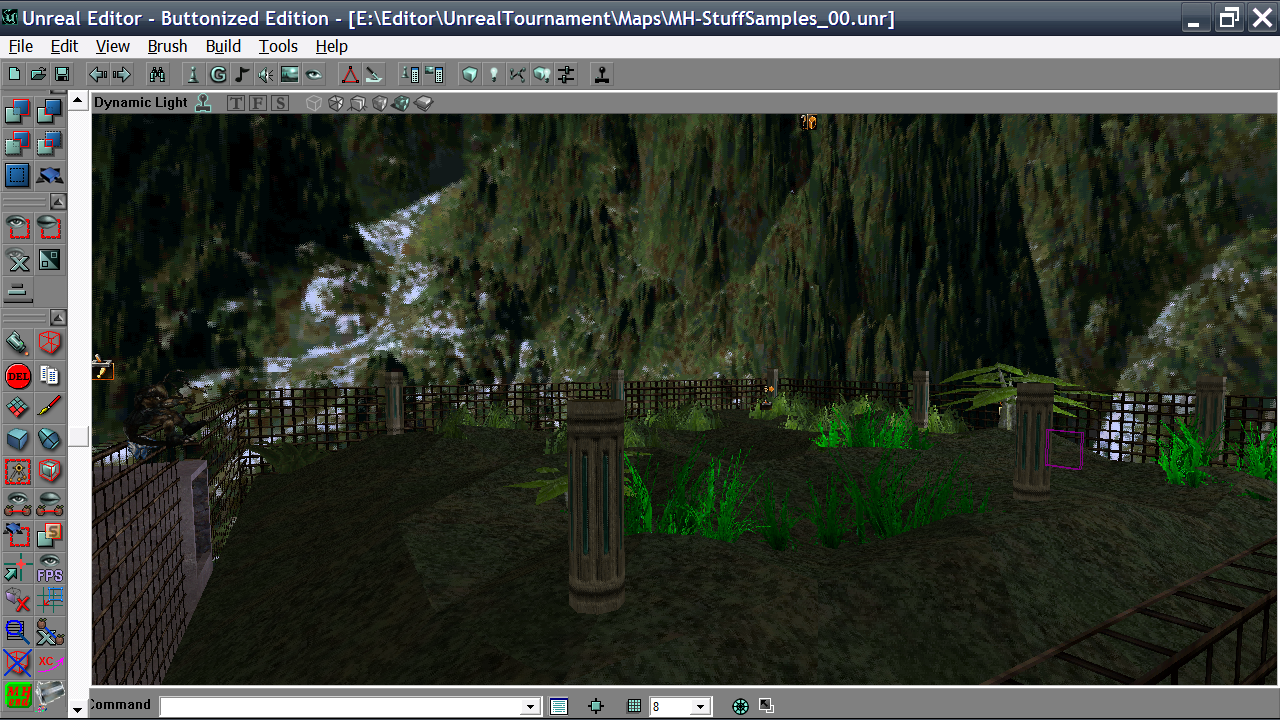Collapse the second sidebar group arrow
Screen dimensions: 1280x720
(x=58, y=318)
